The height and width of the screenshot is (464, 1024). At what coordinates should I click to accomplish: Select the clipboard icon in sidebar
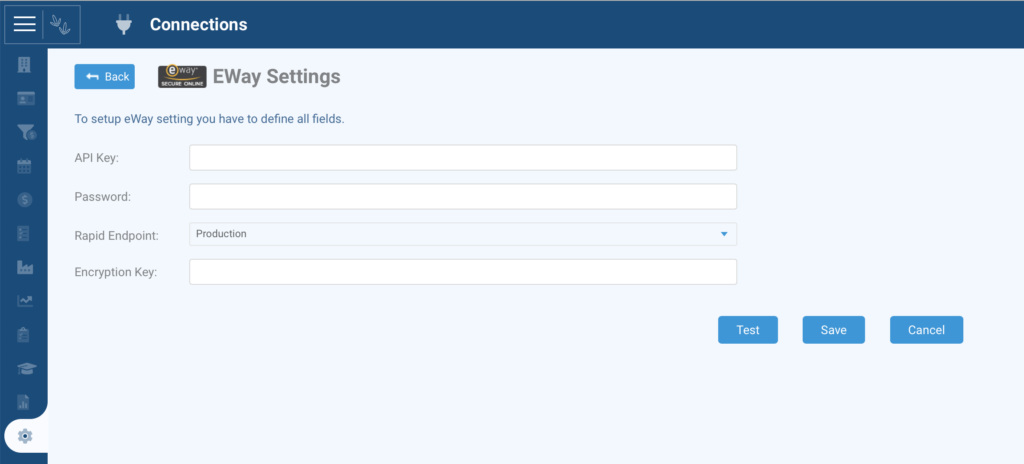tap(24, 335)
